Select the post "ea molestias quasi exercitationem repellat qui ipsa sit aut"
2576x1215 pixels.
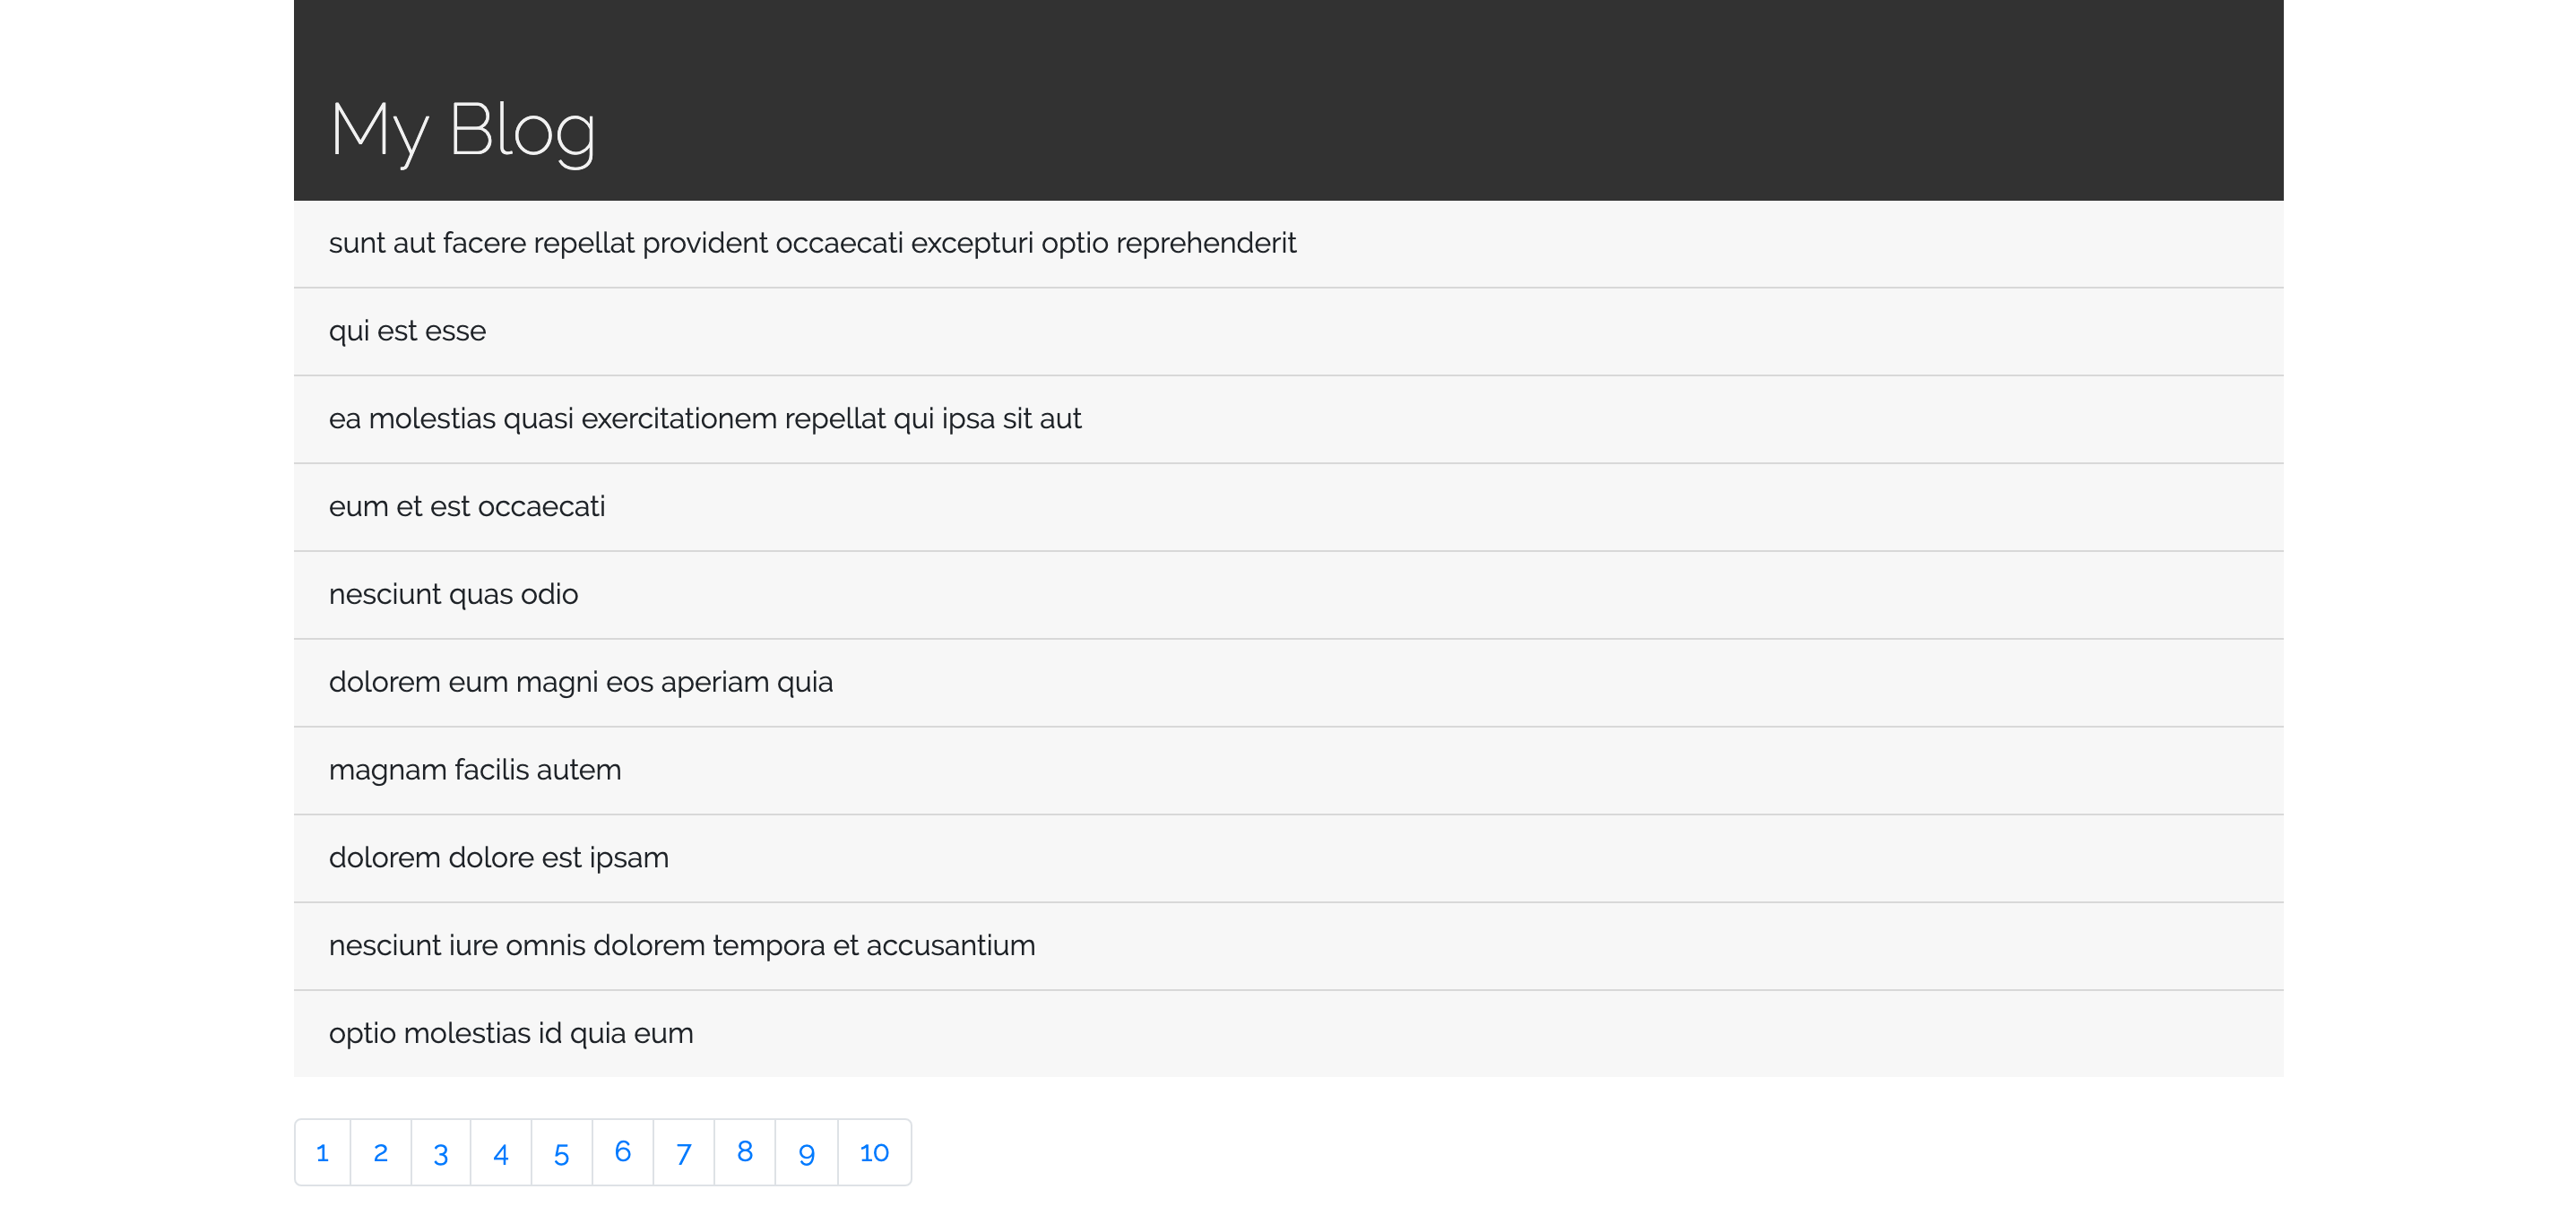coord(705,419)
